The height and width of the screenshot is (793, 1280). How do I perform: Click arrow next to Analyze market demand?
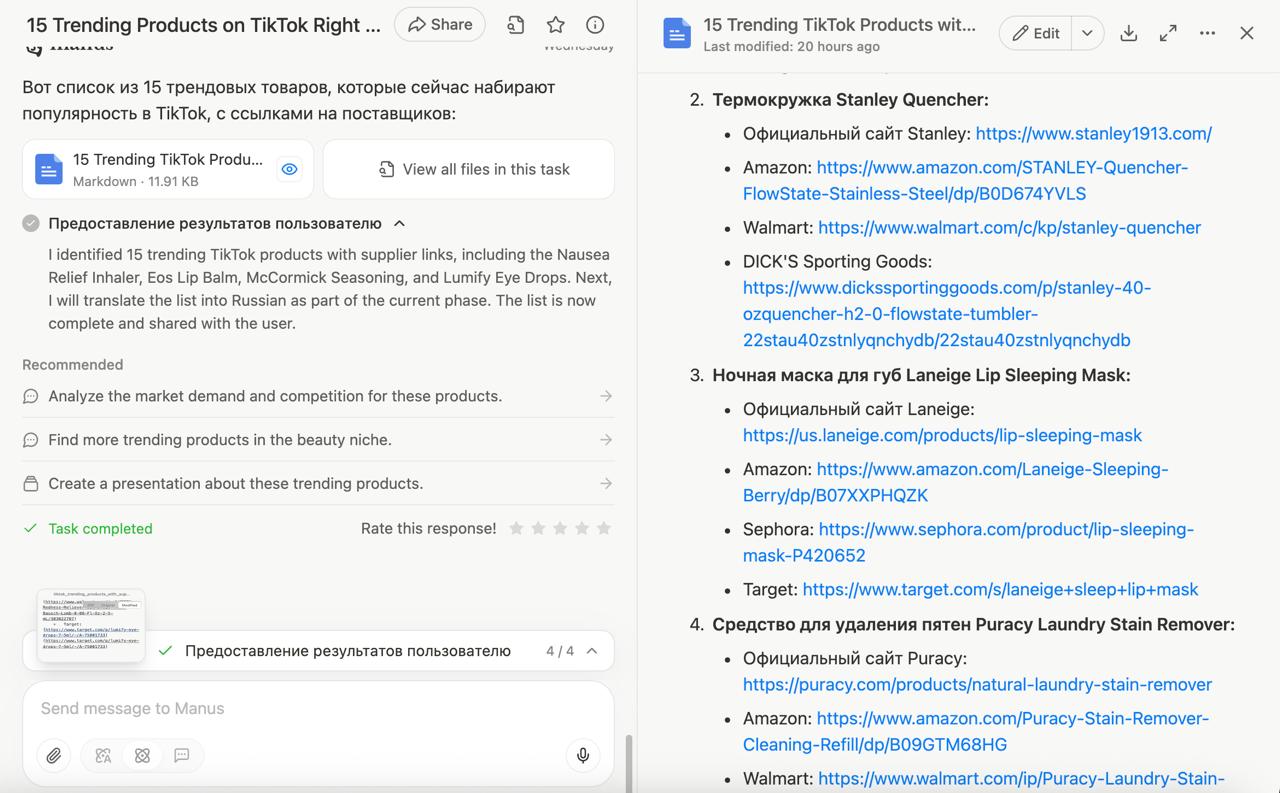pyautogui.click(x=606, y=396)
